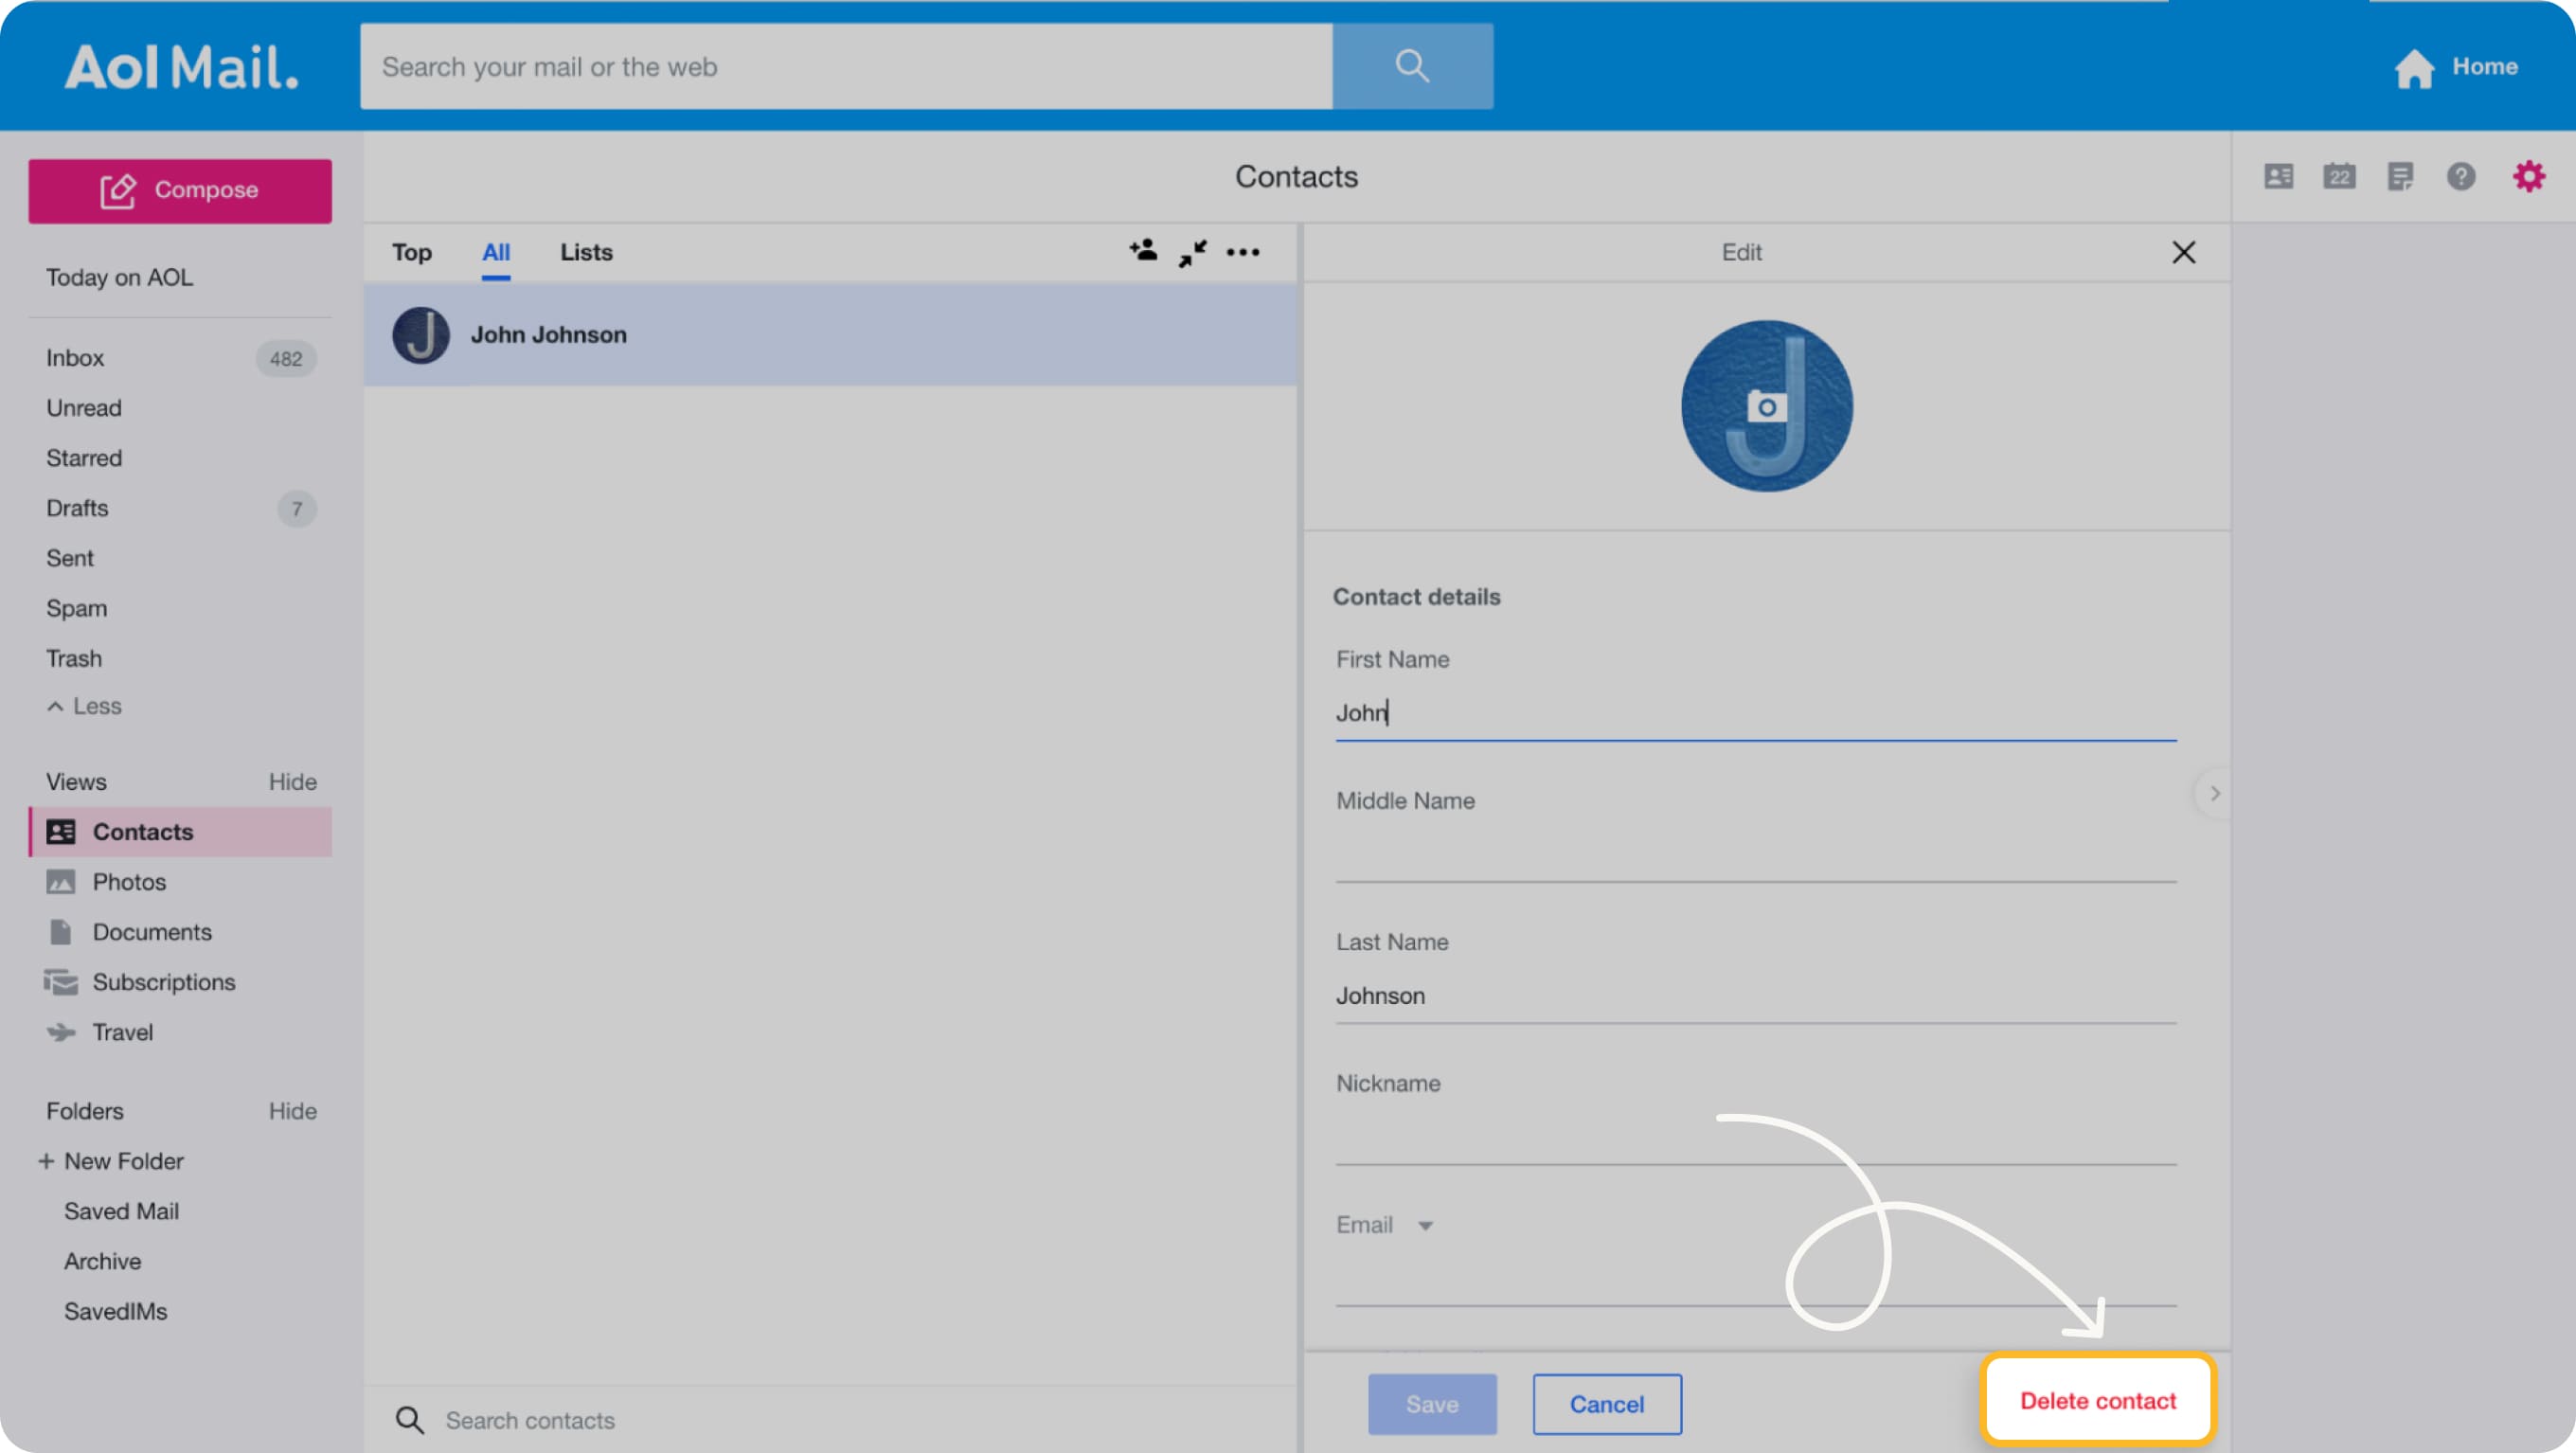Viewport: 2576px width, 1453px height.
Task: Expand the side panel chevron arrow
Action: [x=2214, y=793]
